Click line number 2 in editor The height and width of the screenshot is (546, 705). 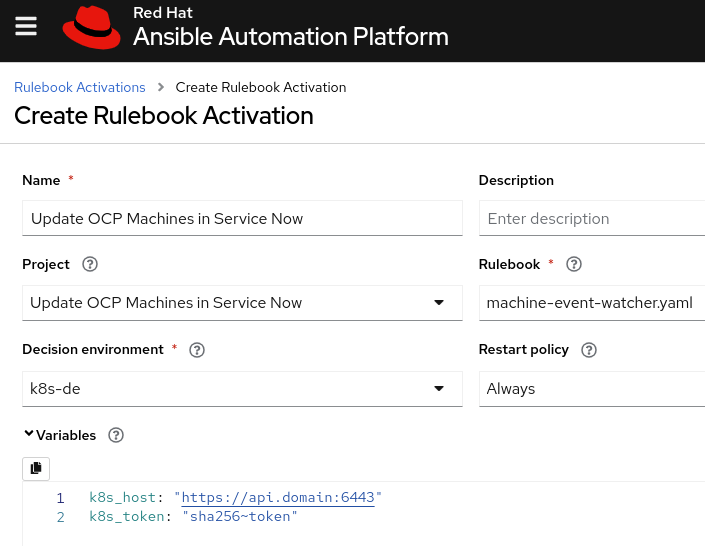click(x=60, y=517)
